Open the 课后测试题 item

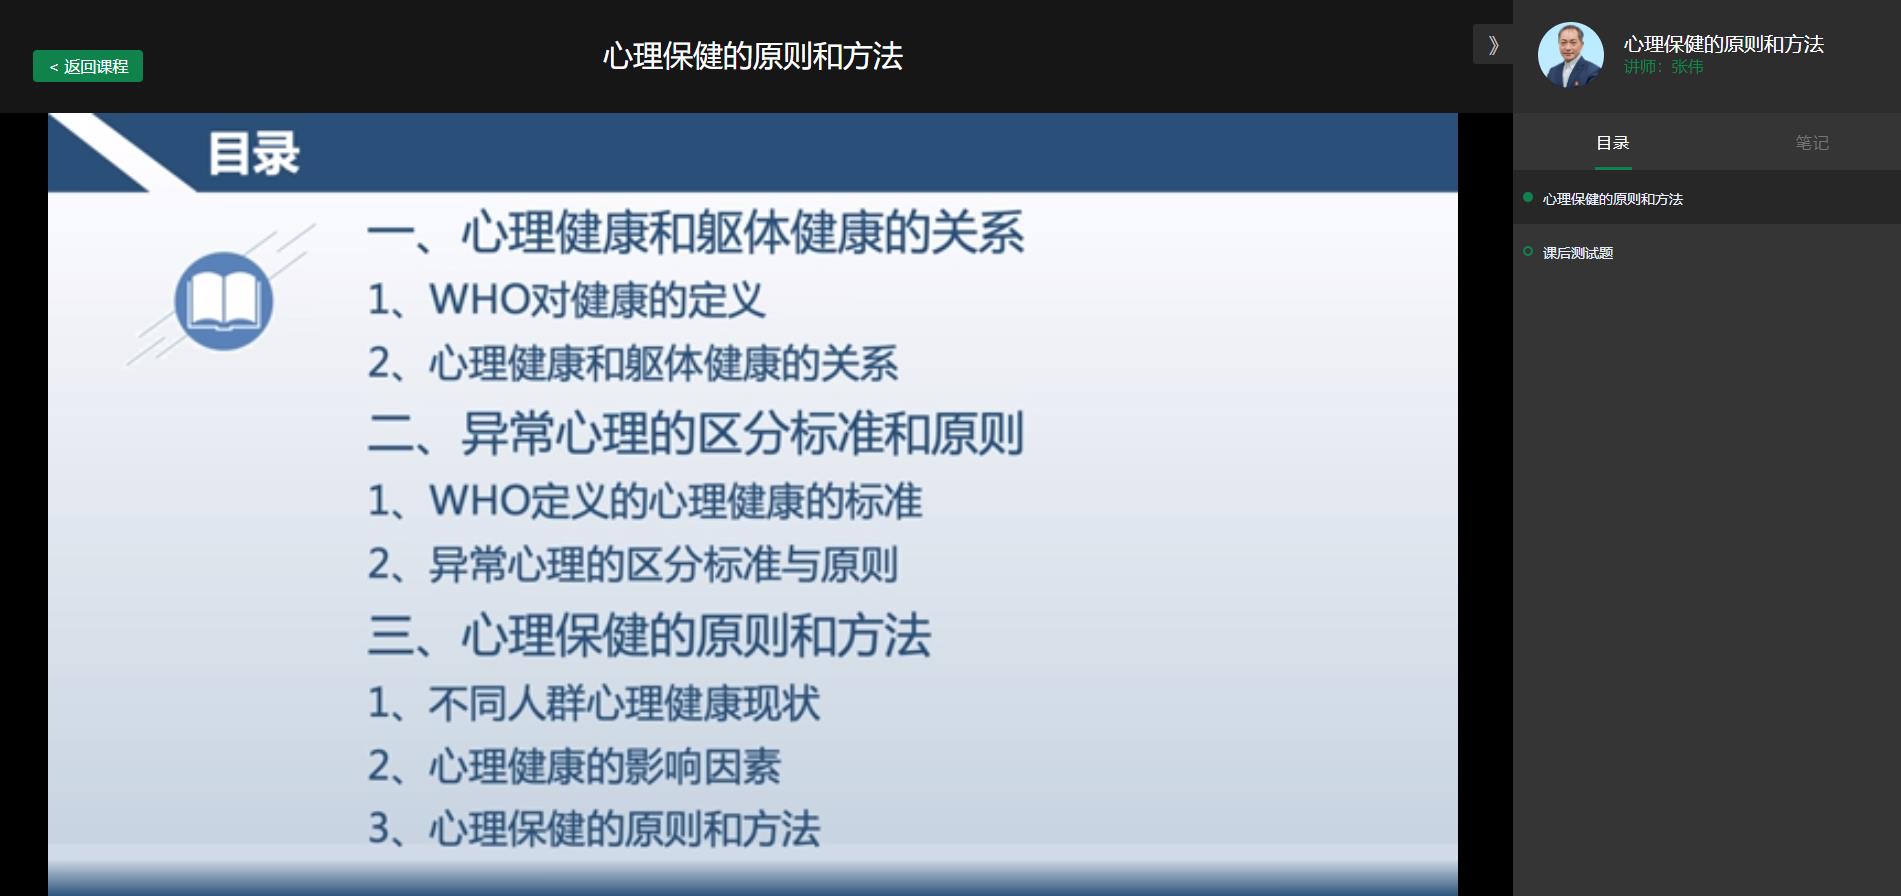1577,253
